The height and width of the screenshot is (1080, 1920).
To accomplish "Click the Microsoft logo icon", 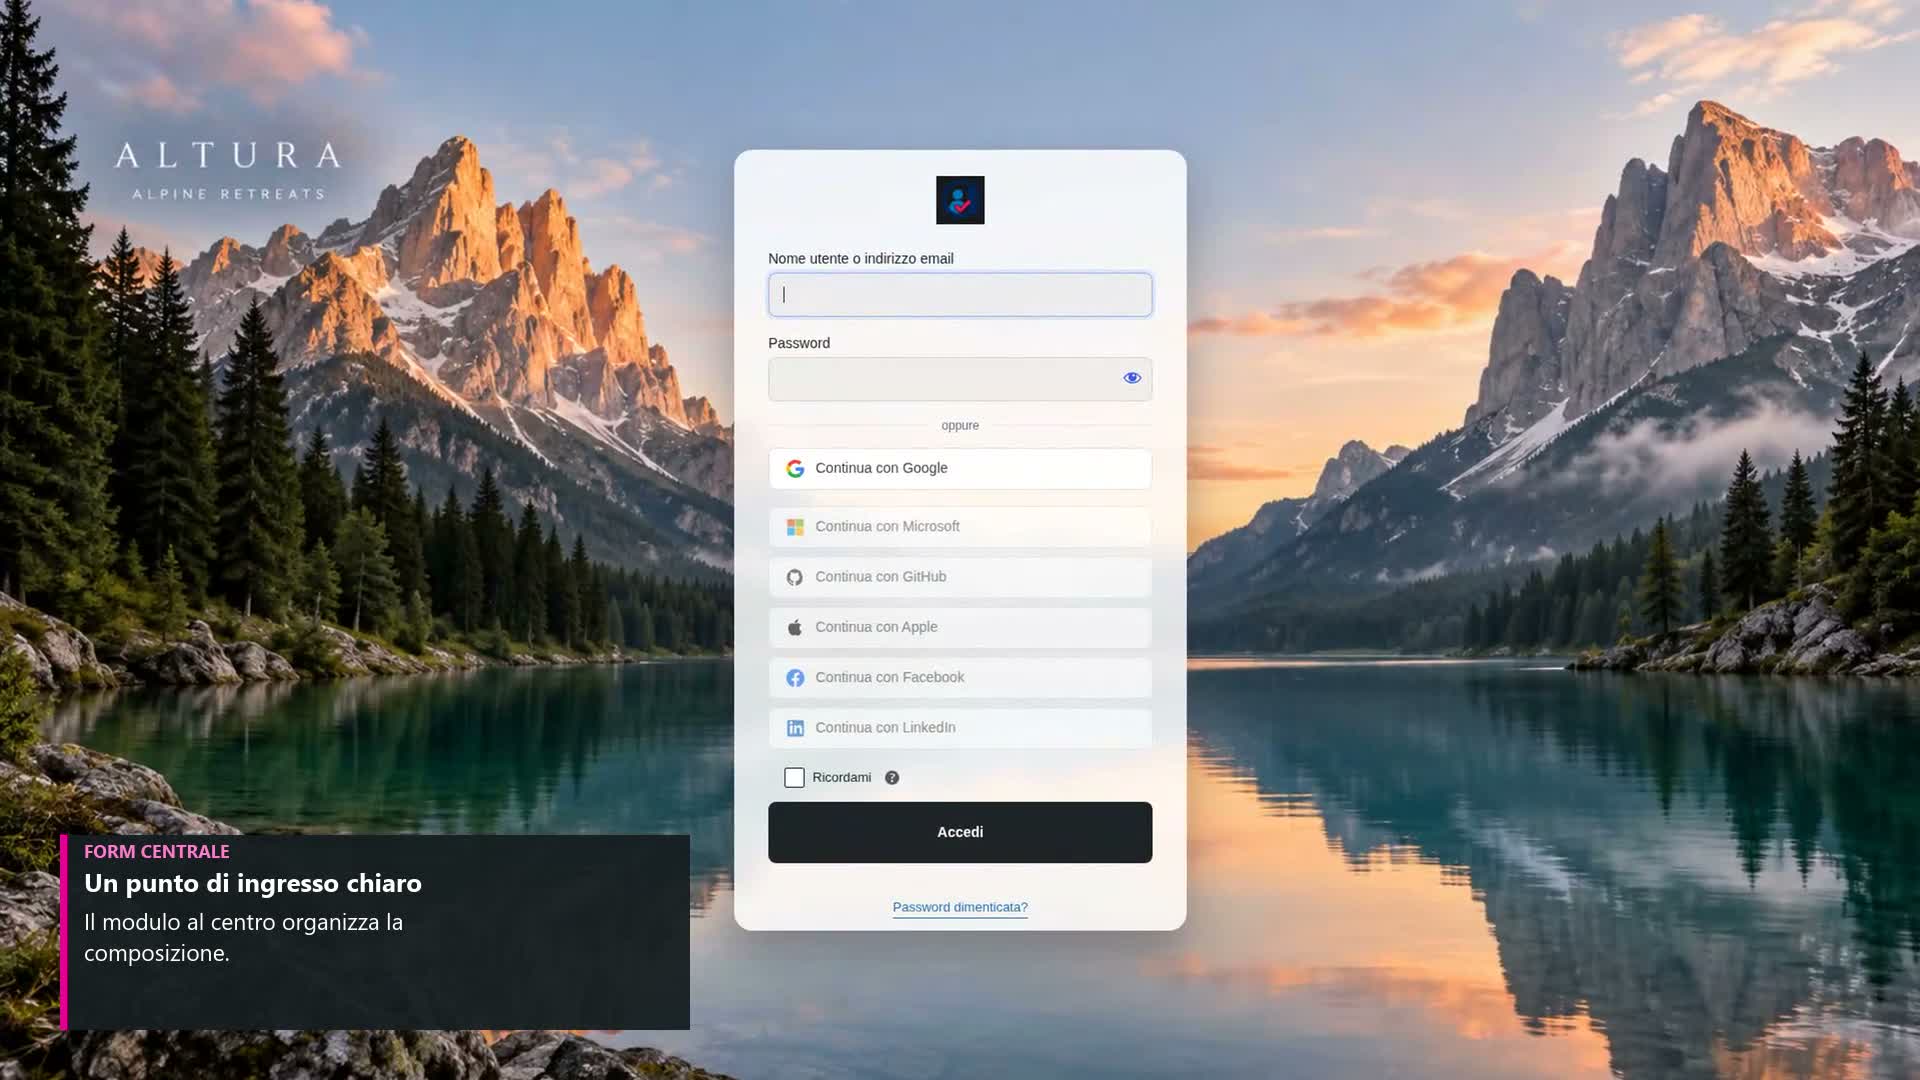I will tap(795, 527).
